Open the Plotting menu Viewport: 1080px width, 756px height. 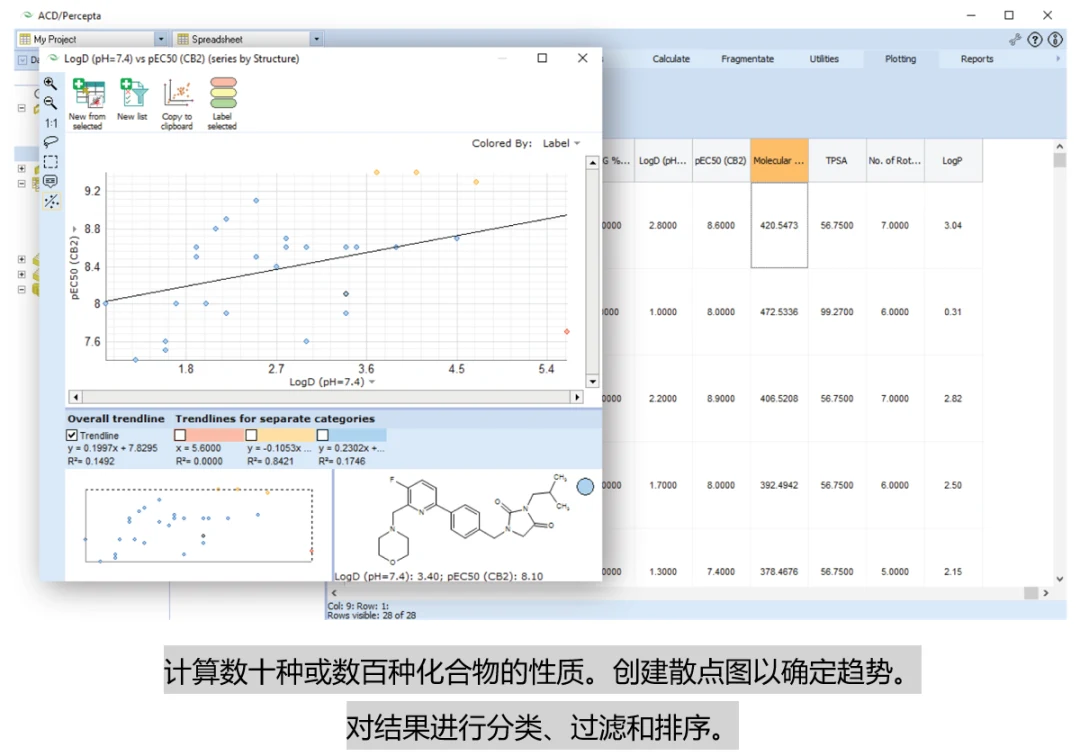(900, 59)
